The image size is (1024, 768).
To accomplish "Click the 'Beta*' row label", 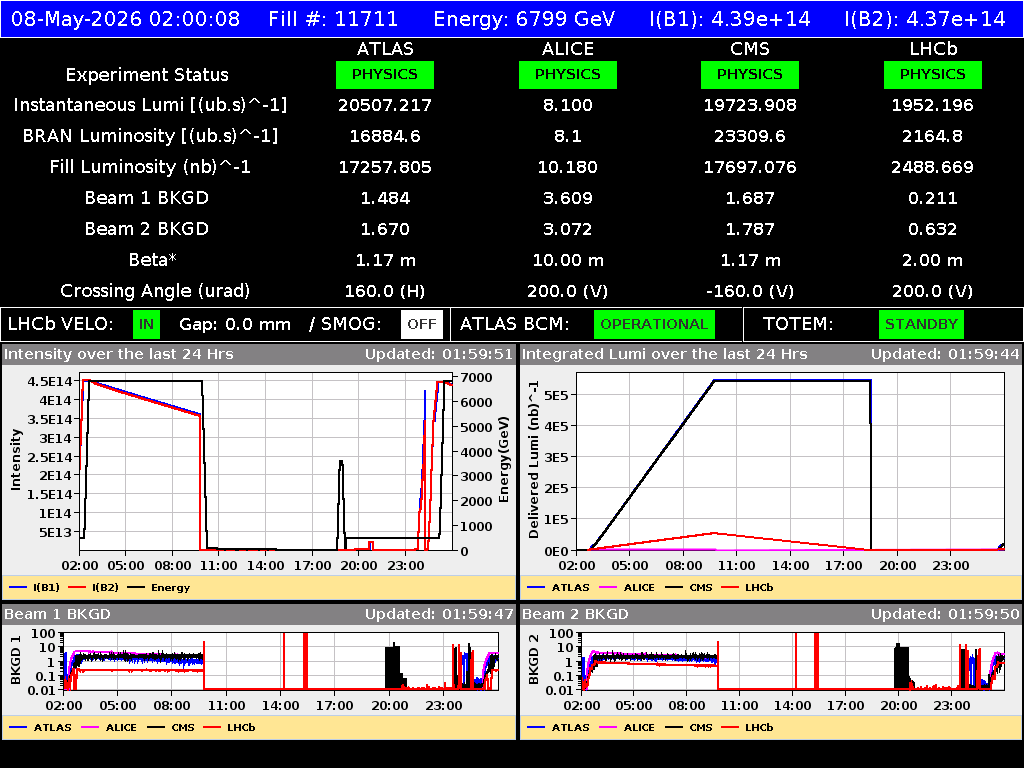I will coord(153,260).
